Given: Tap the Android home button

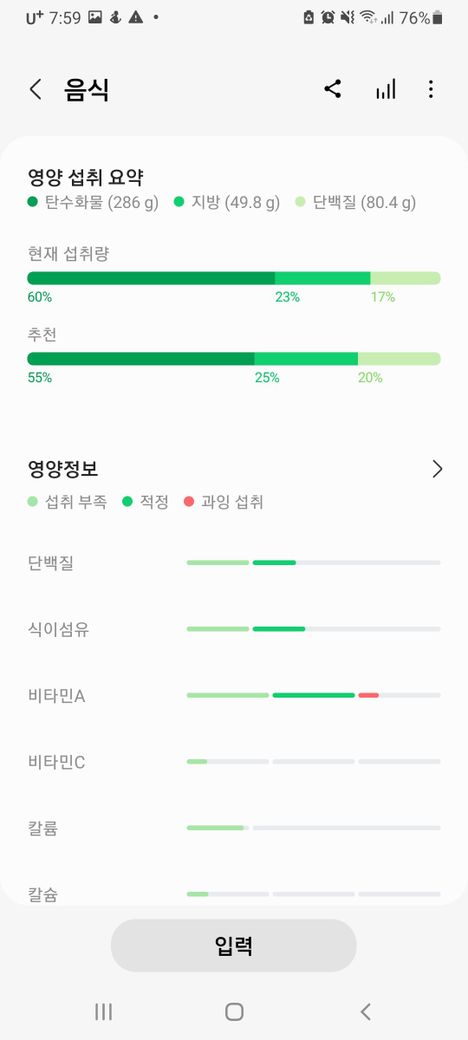Looking at the screenshot, I should (234, 1011).
